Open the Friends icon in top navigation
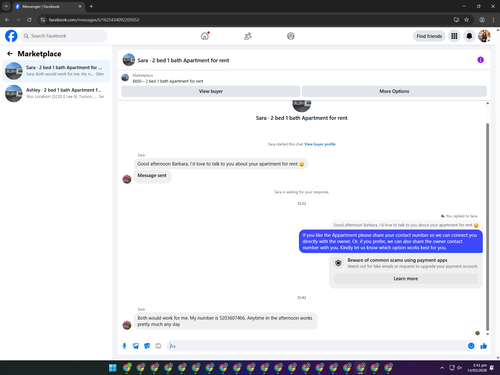Image resolution: width=500 pixels, height=375 pixels. click(248, 36)
